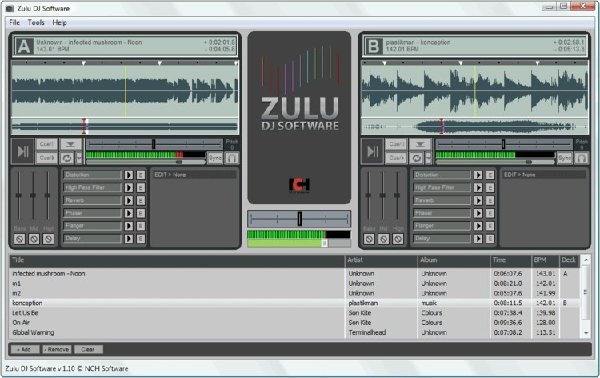
Task: Enable the Distortion effect on deck A
Action: (x=129, y=175)
